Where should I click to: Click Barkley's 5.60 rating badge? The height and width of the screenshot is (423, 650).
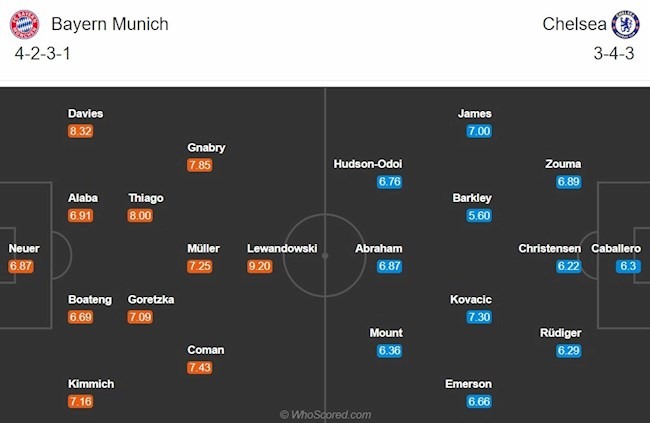click(x=479, y=216)
